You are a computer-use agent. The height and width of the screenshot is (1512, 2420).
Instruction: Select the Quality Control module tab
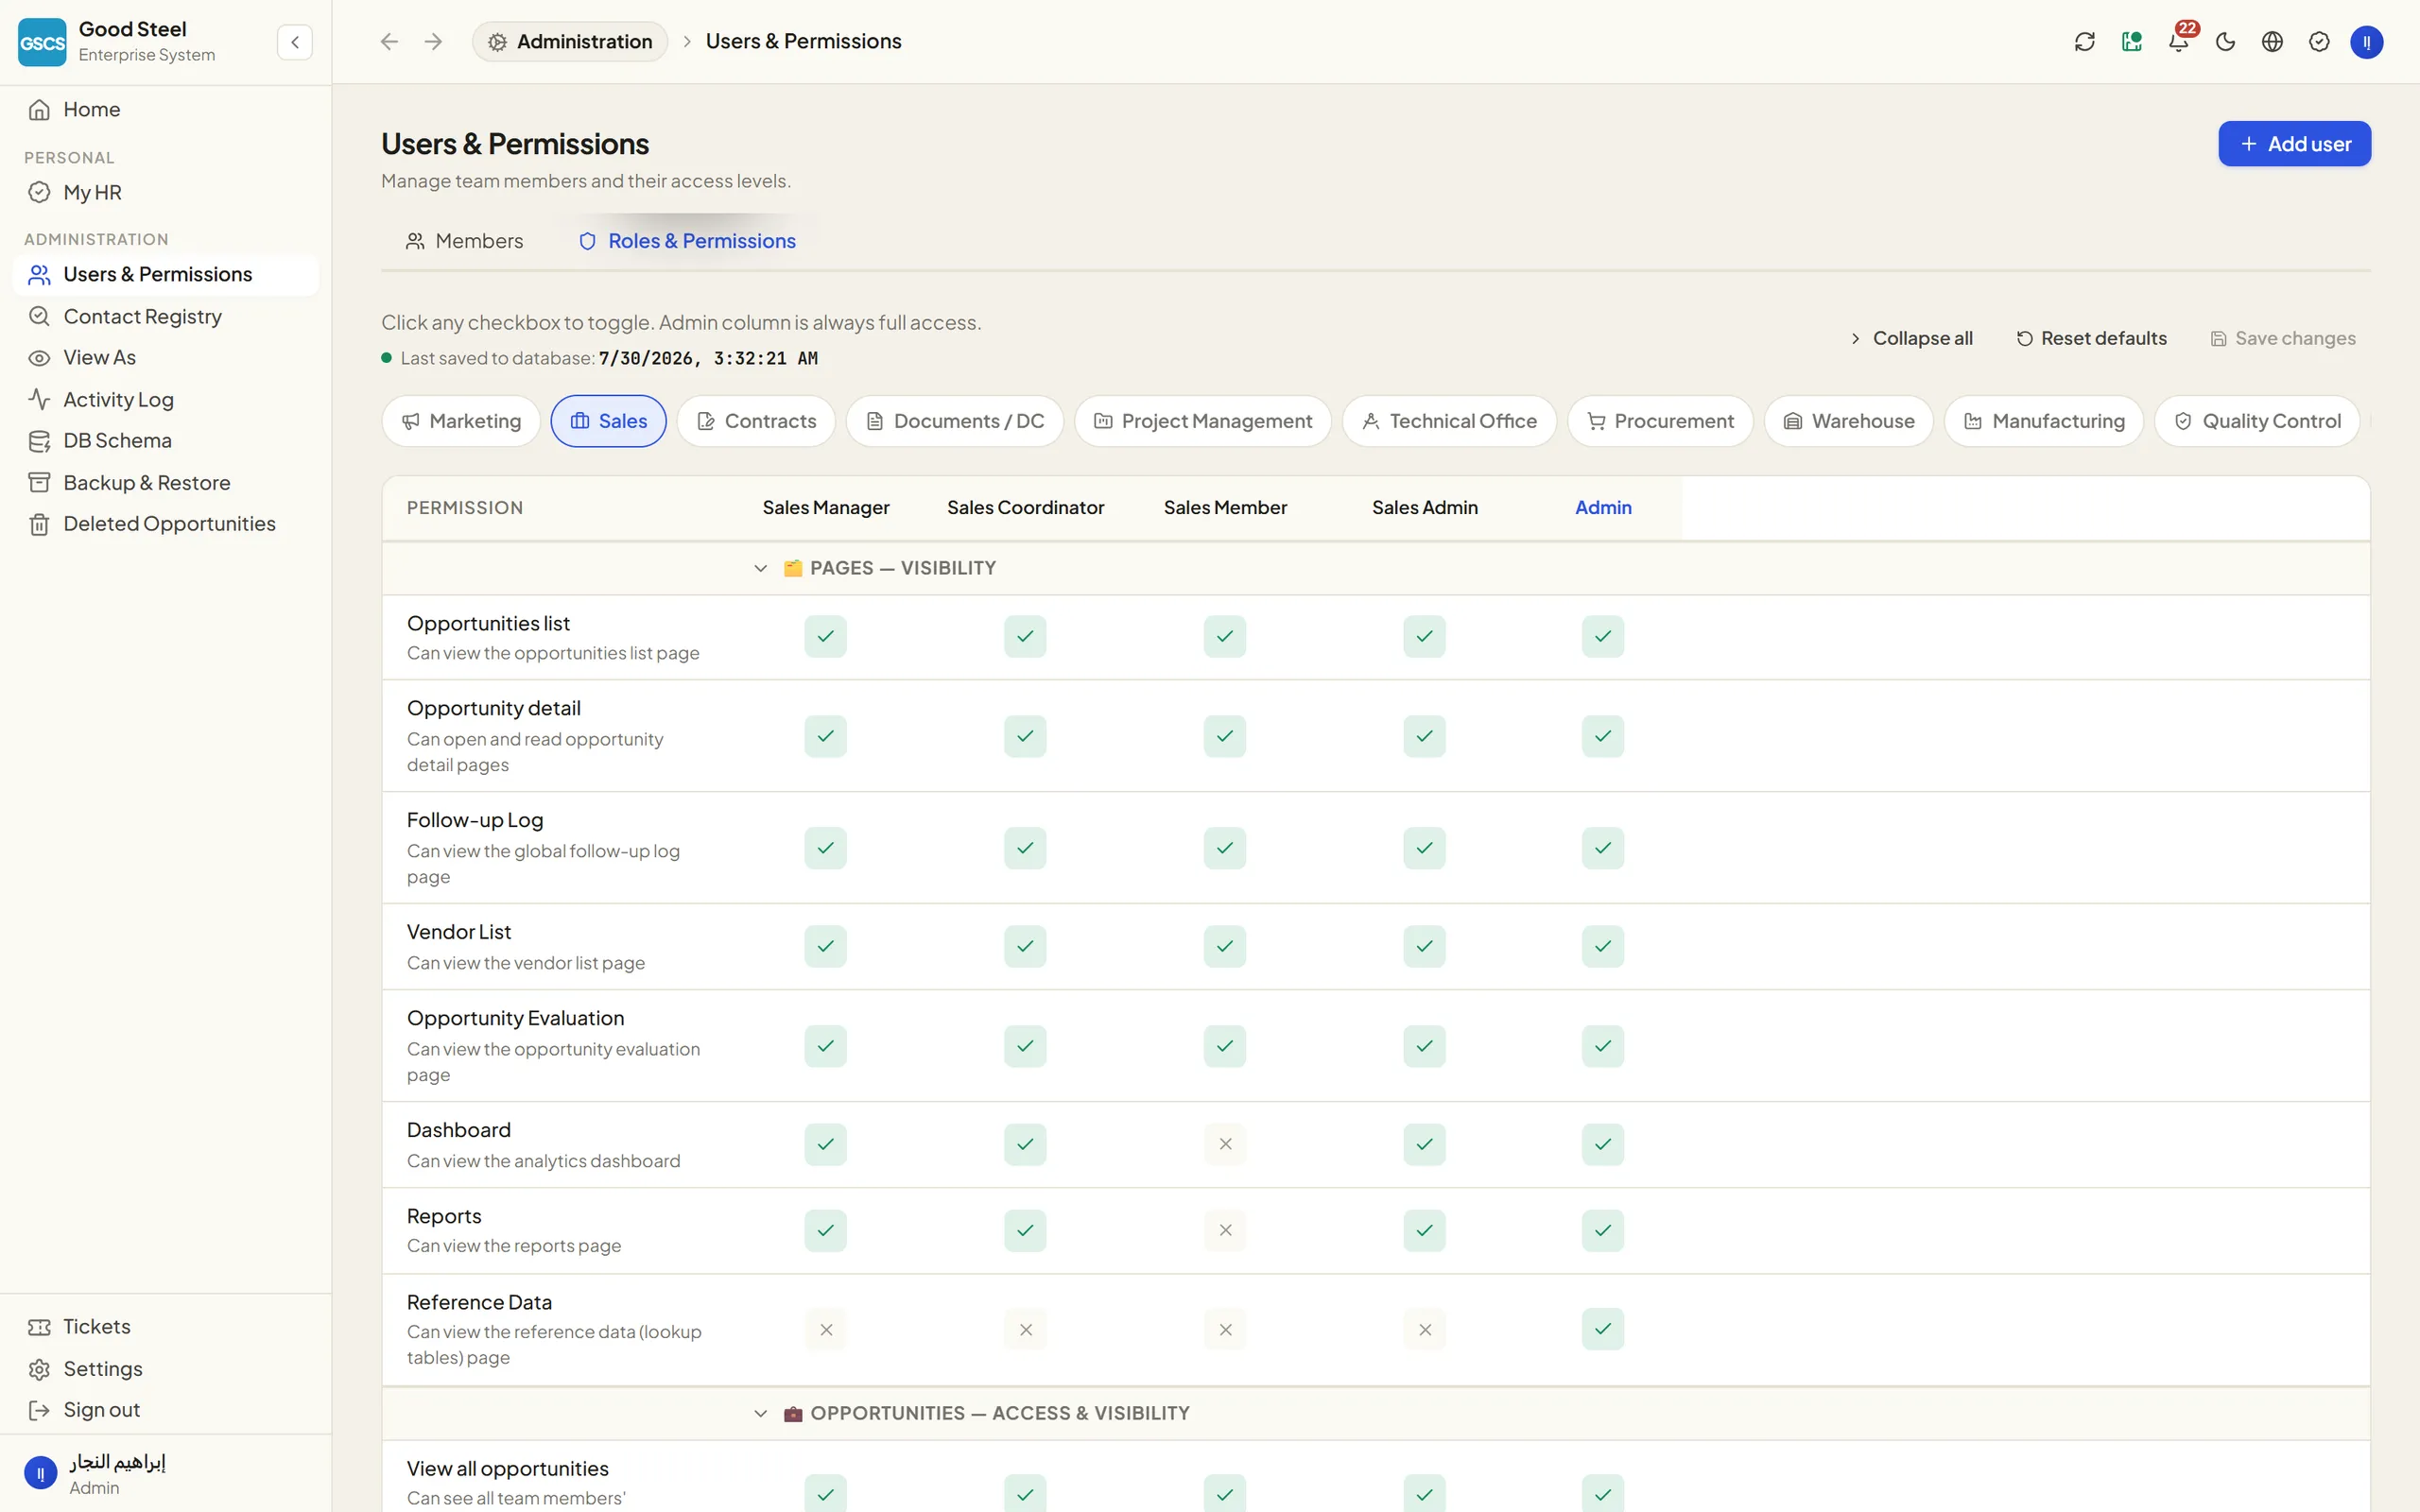[x=2257, y=422]
